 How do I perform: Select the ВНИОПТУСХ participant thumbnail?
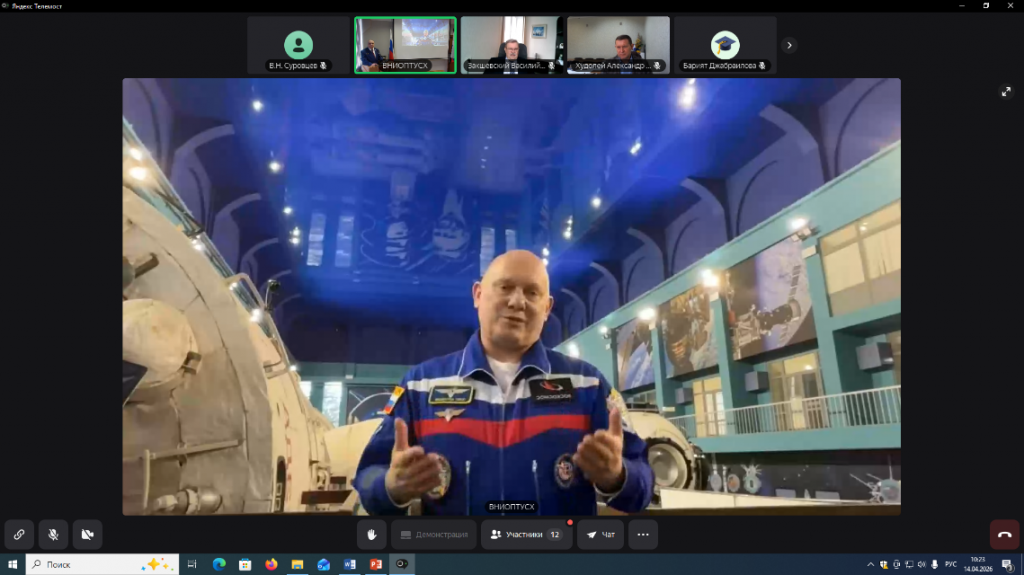pyautogui.click(x=405, y=45)
